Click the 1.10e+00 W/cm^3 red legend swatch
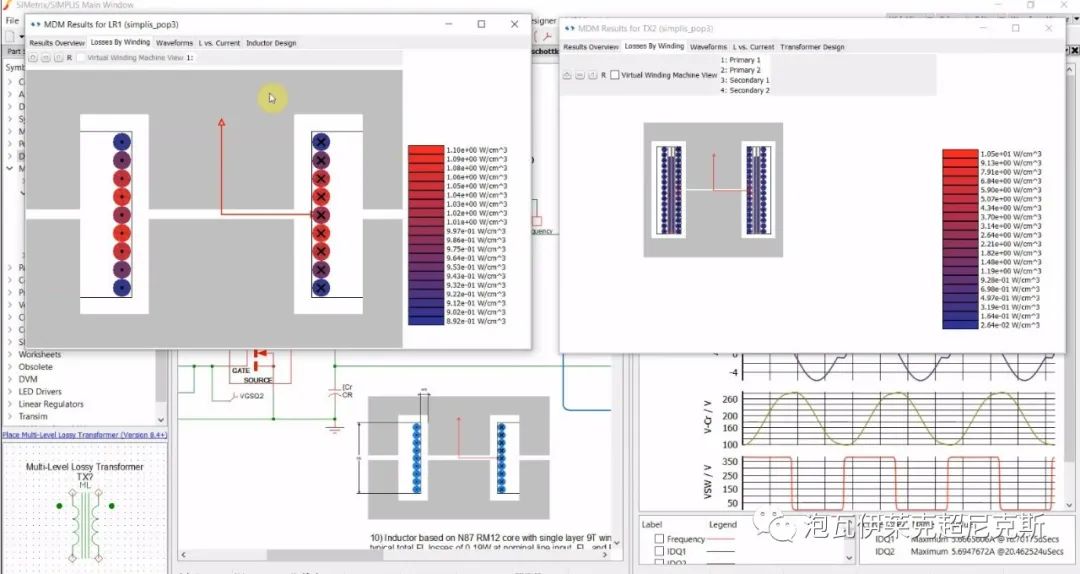 [x=426, y=150]
